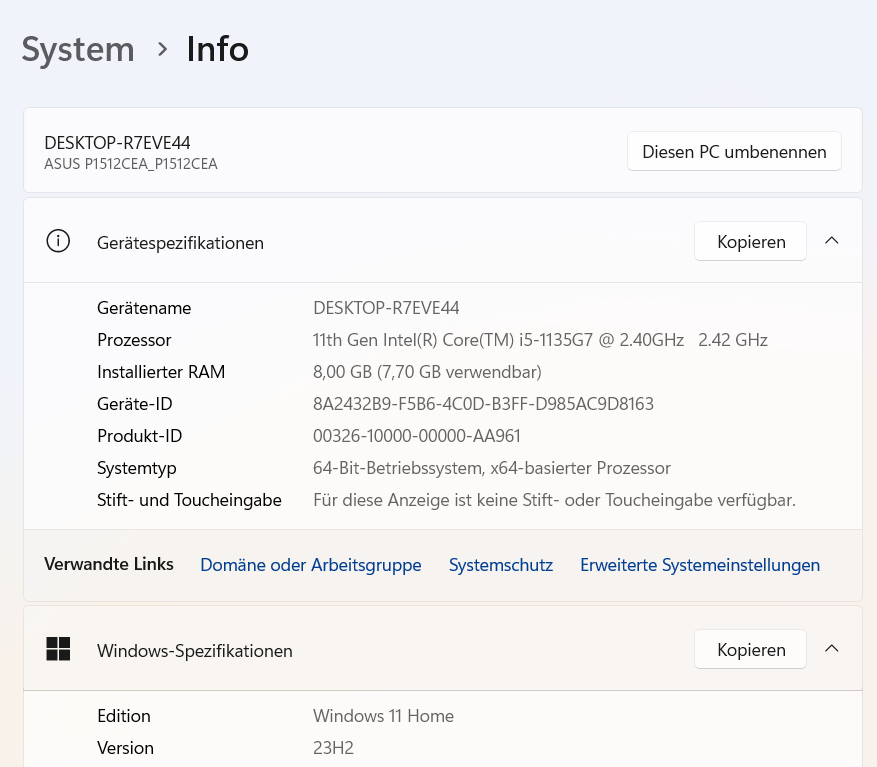Collapse the Gerätespezifikationen section chevron

(832, 241)
